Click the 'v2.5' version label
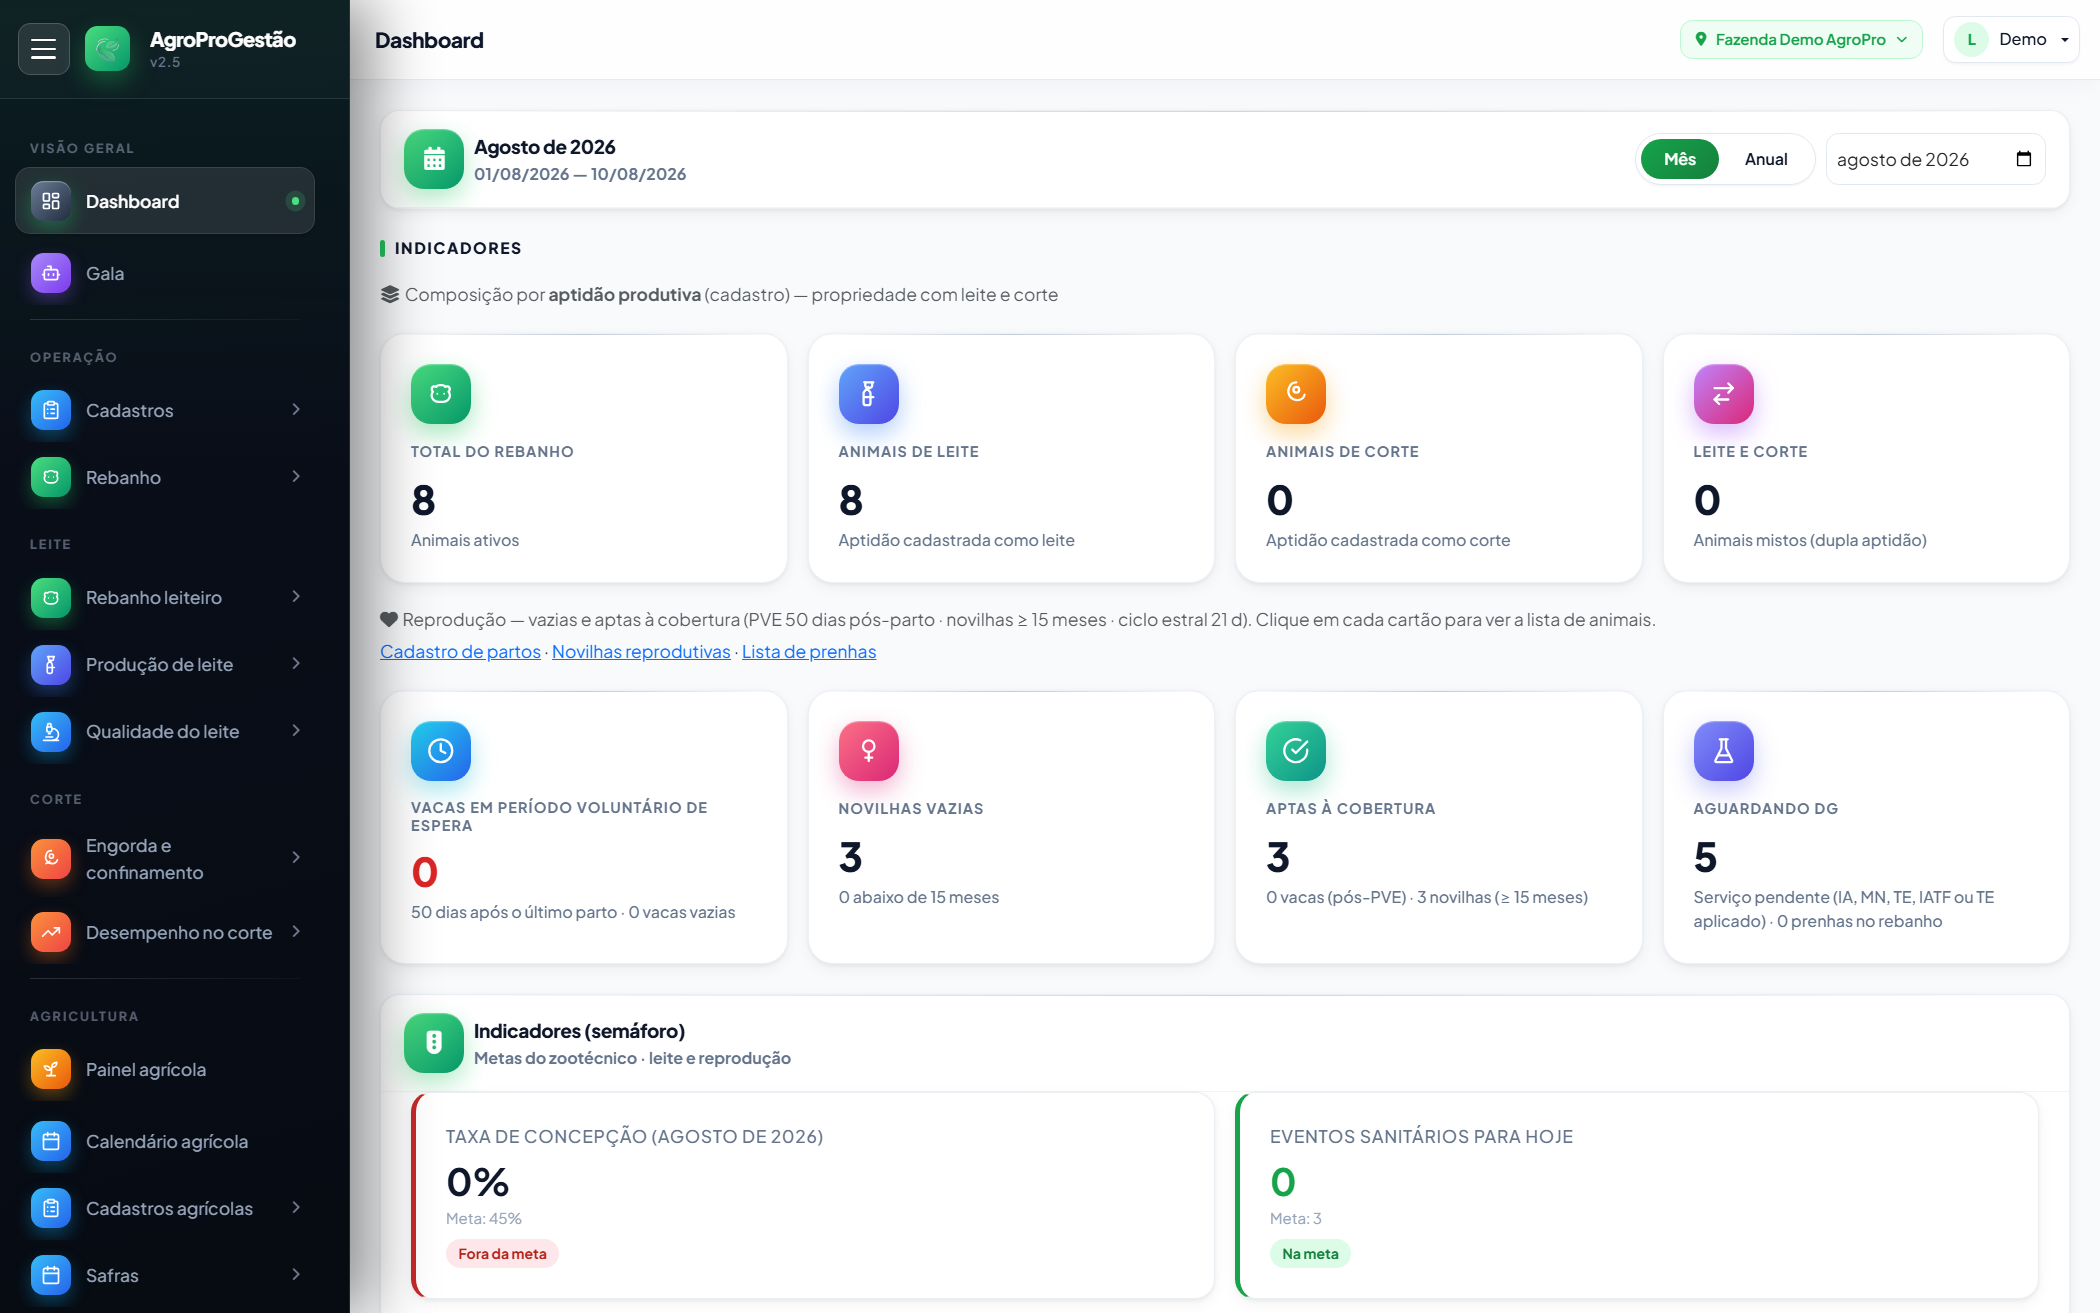Viewport: 2100px width, 1313px height. (x=165, y=62)
